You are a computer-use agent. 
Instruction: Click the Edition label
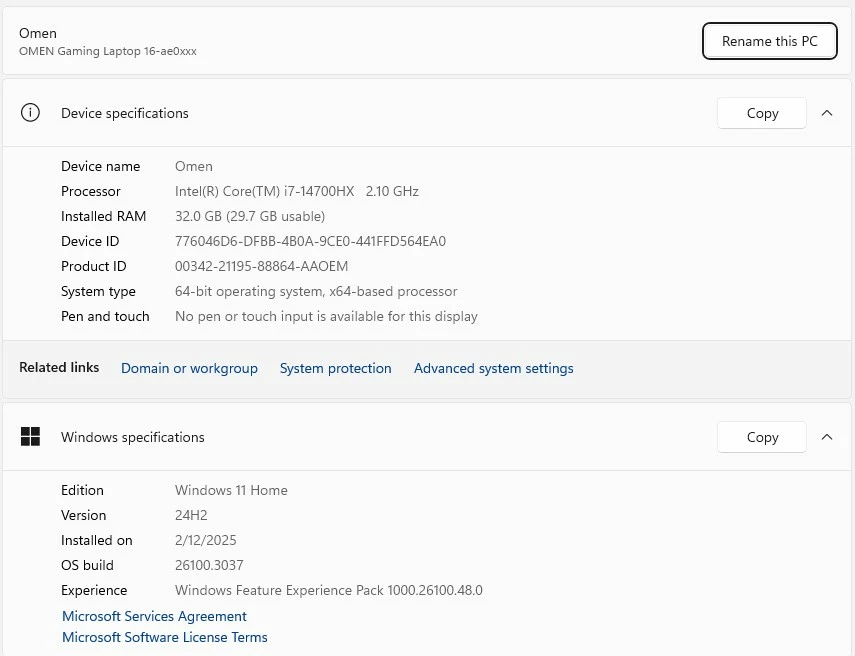point(82,490)
